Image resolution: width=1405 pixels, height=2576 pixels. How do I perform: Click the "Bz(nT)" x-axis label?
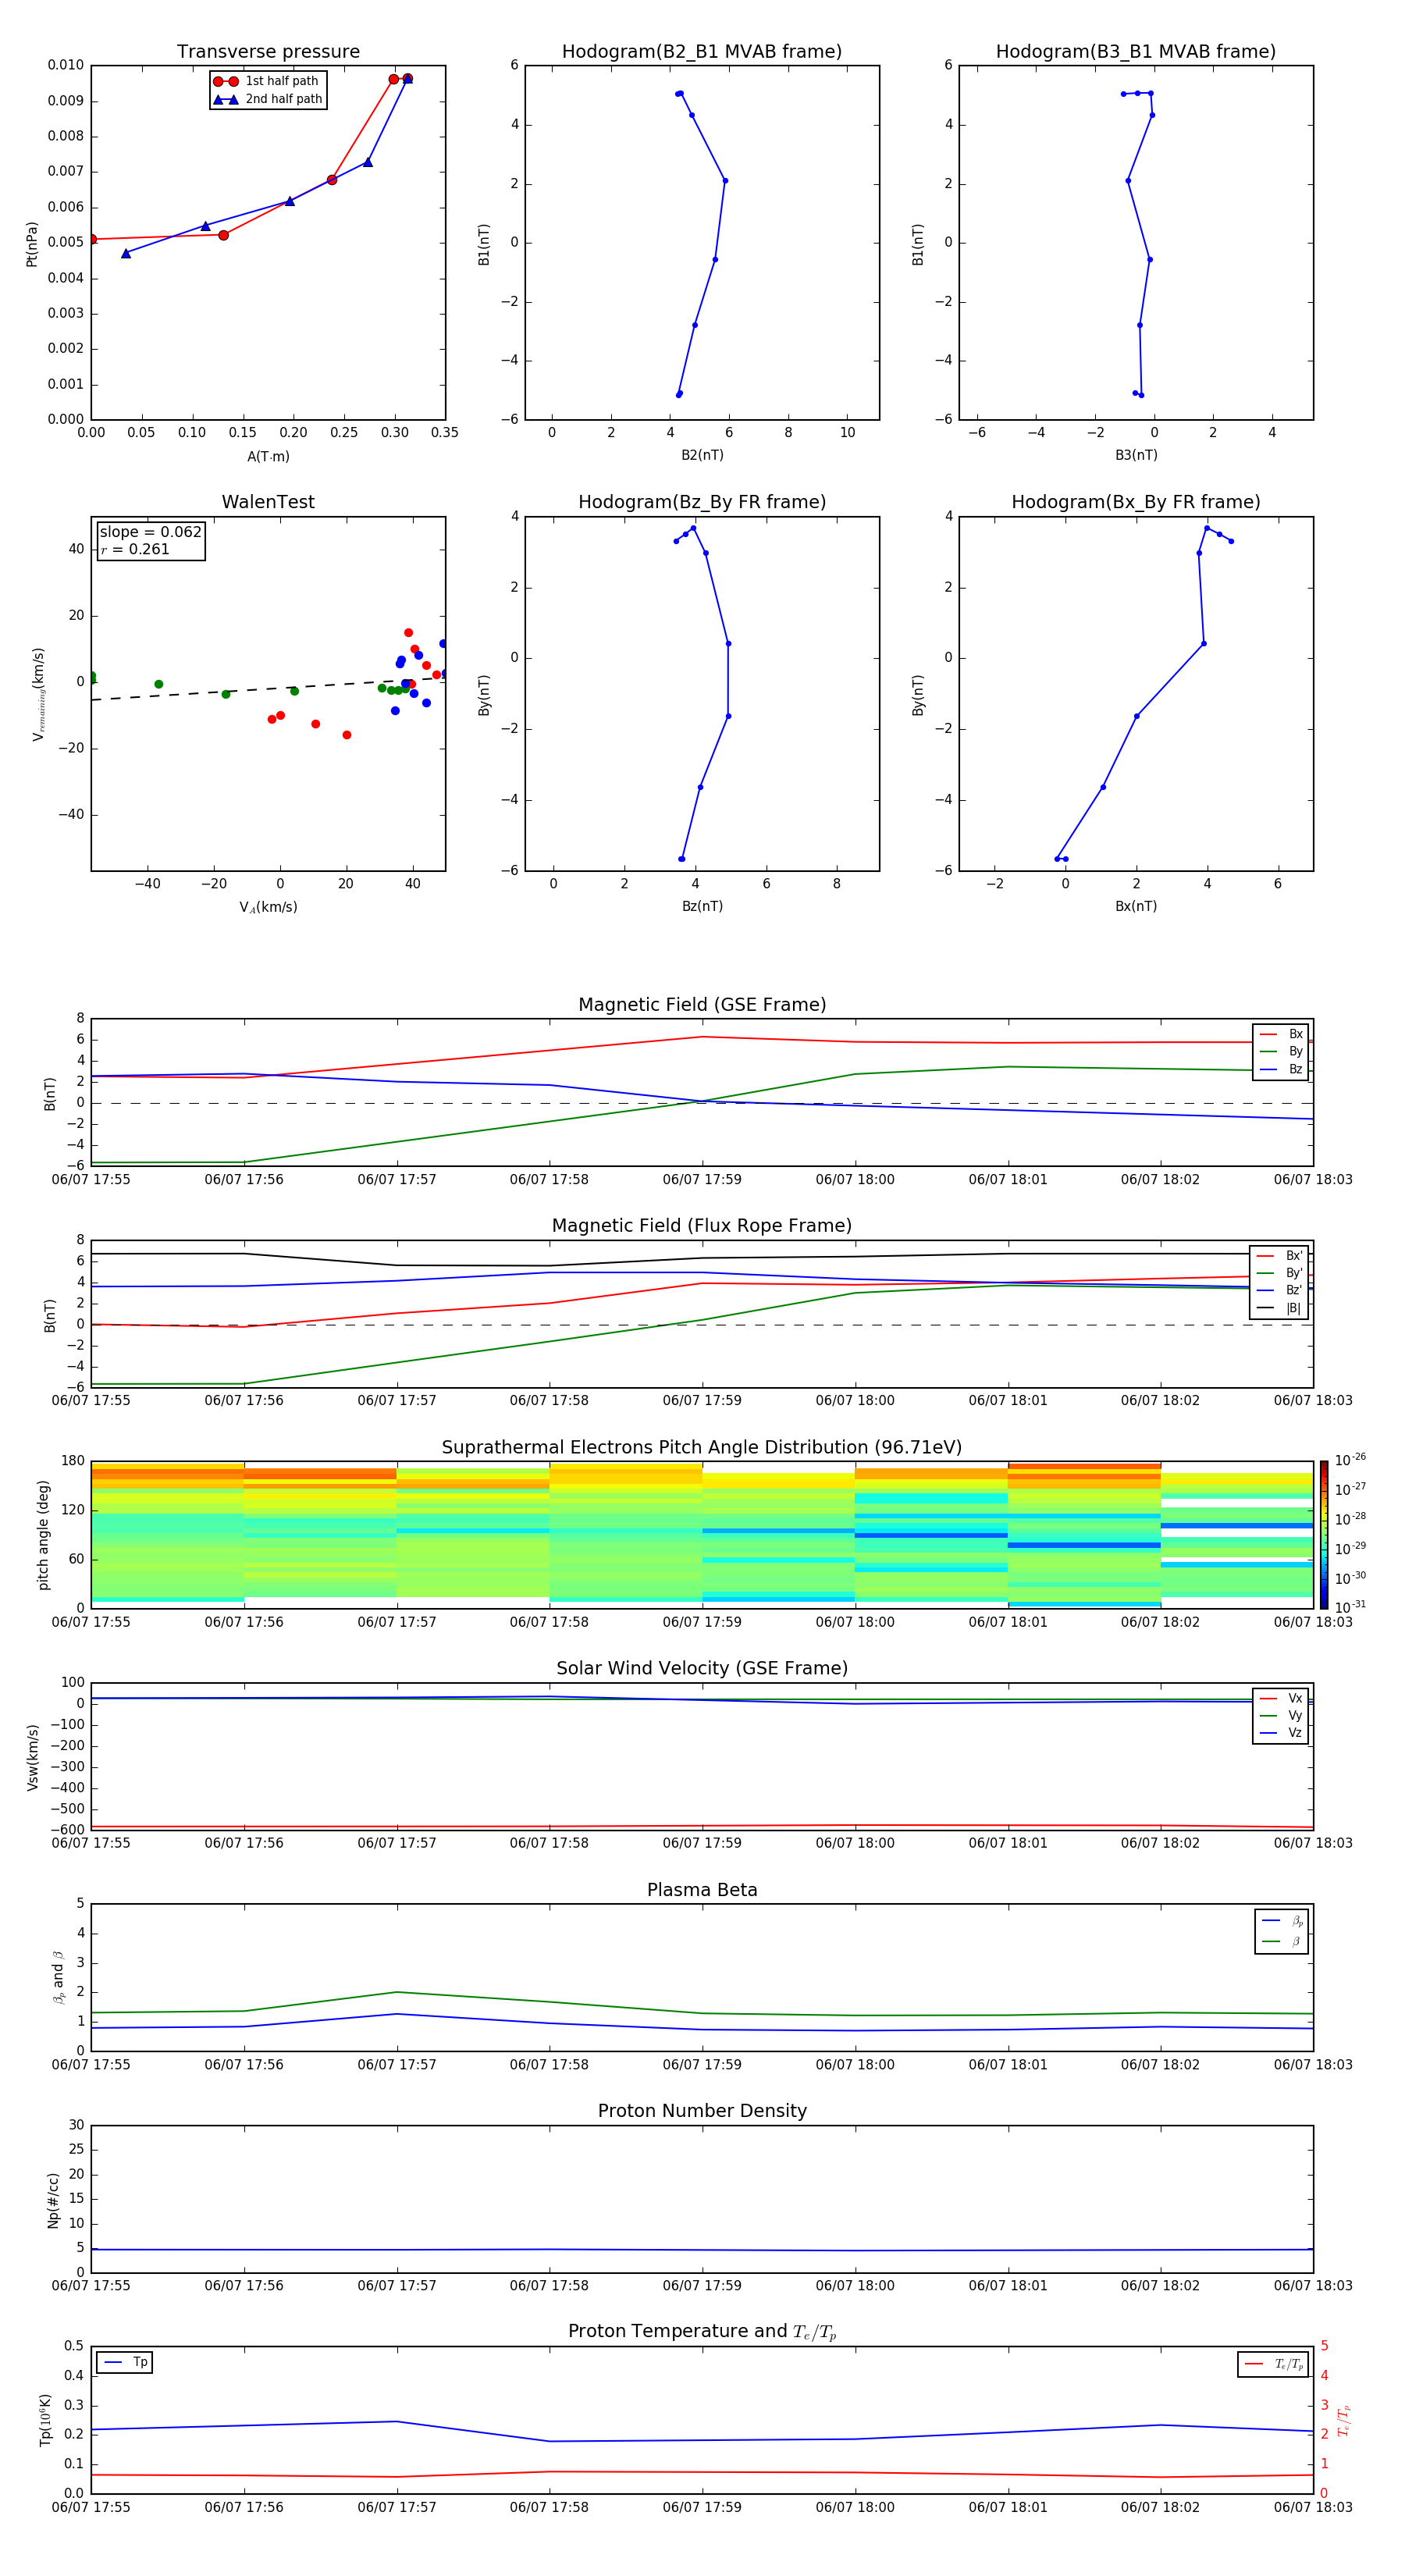pos(702,906)
